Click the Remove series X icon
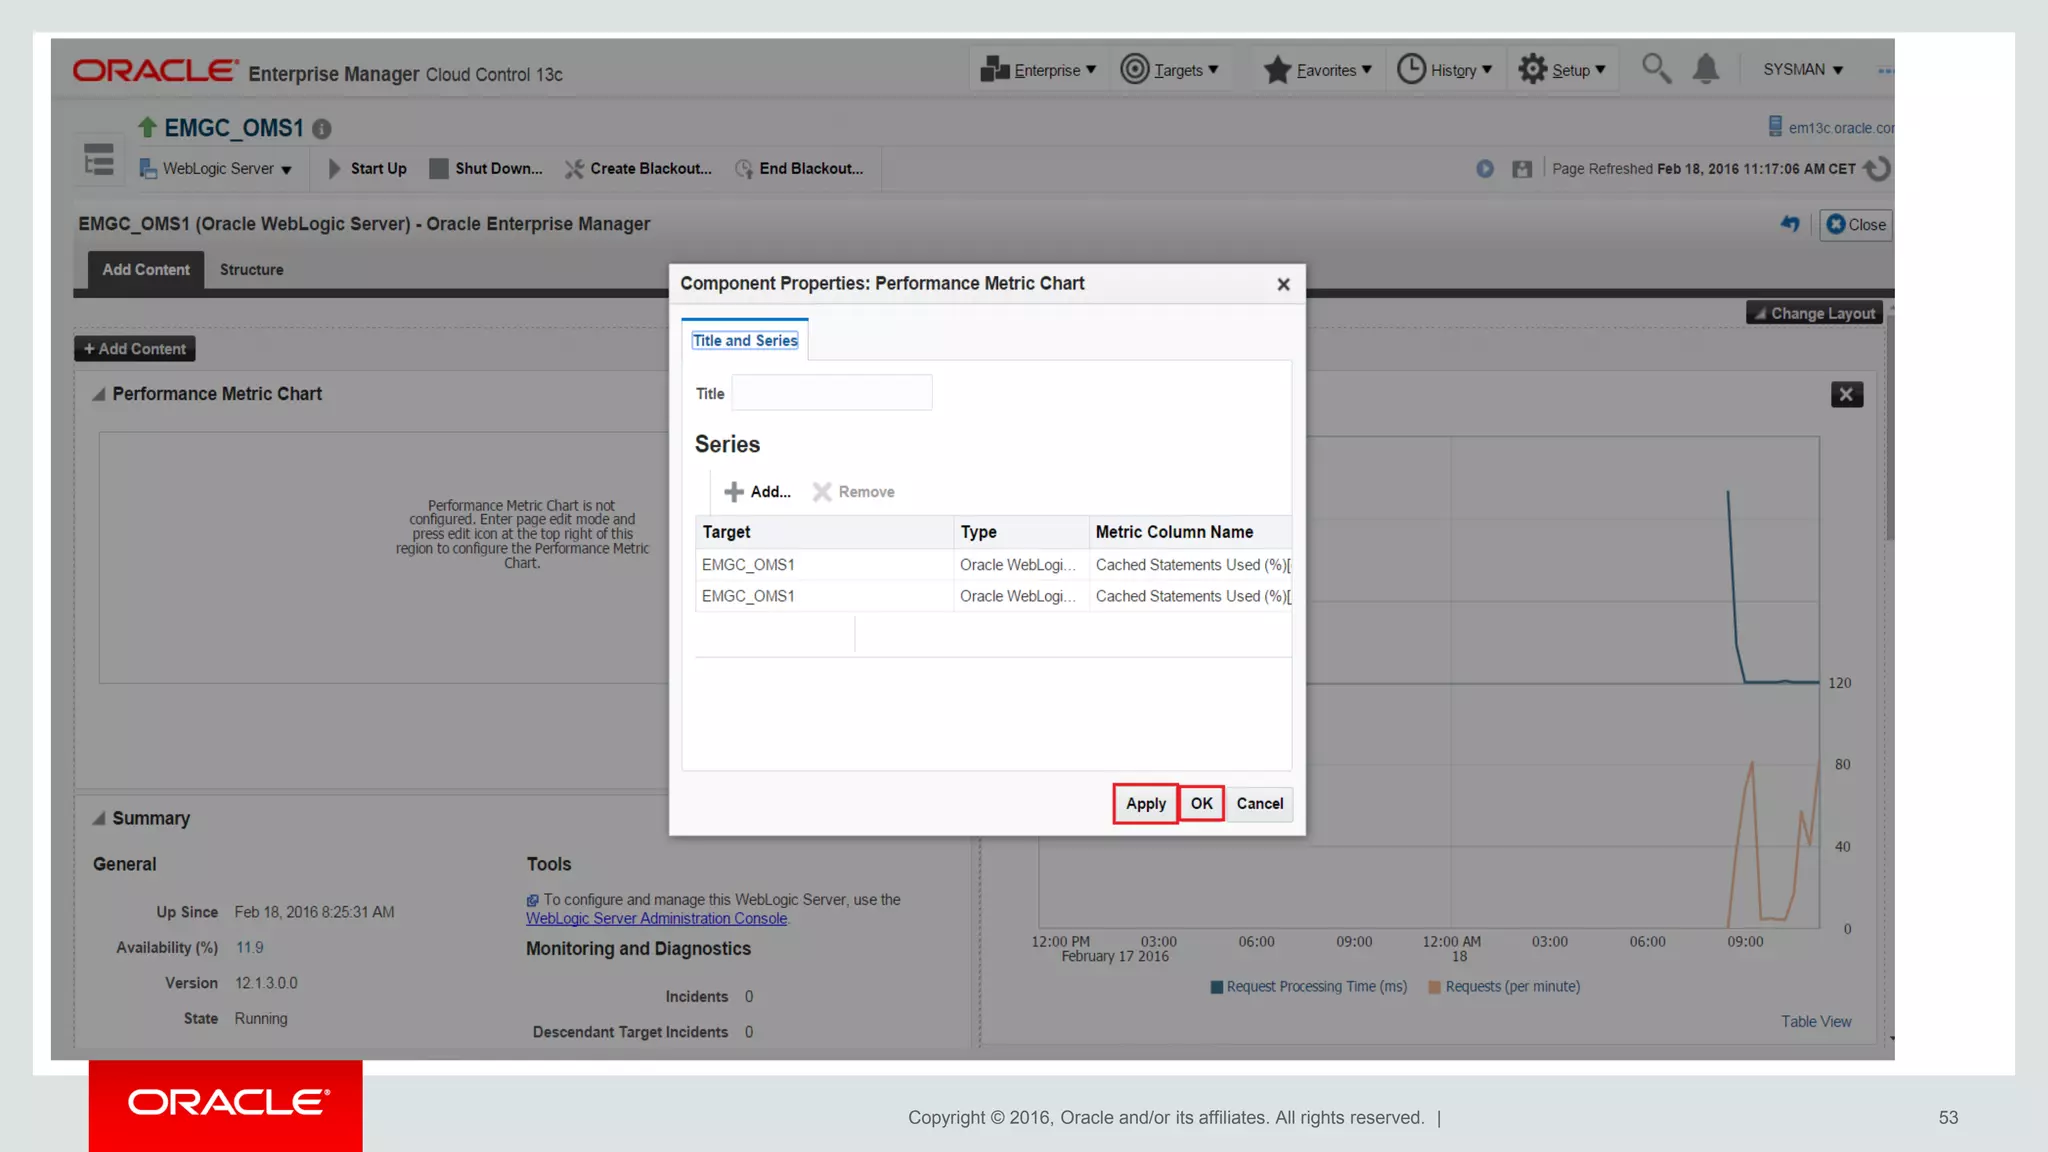This screenshot has width=2048, height=1152. click(822, 492)
